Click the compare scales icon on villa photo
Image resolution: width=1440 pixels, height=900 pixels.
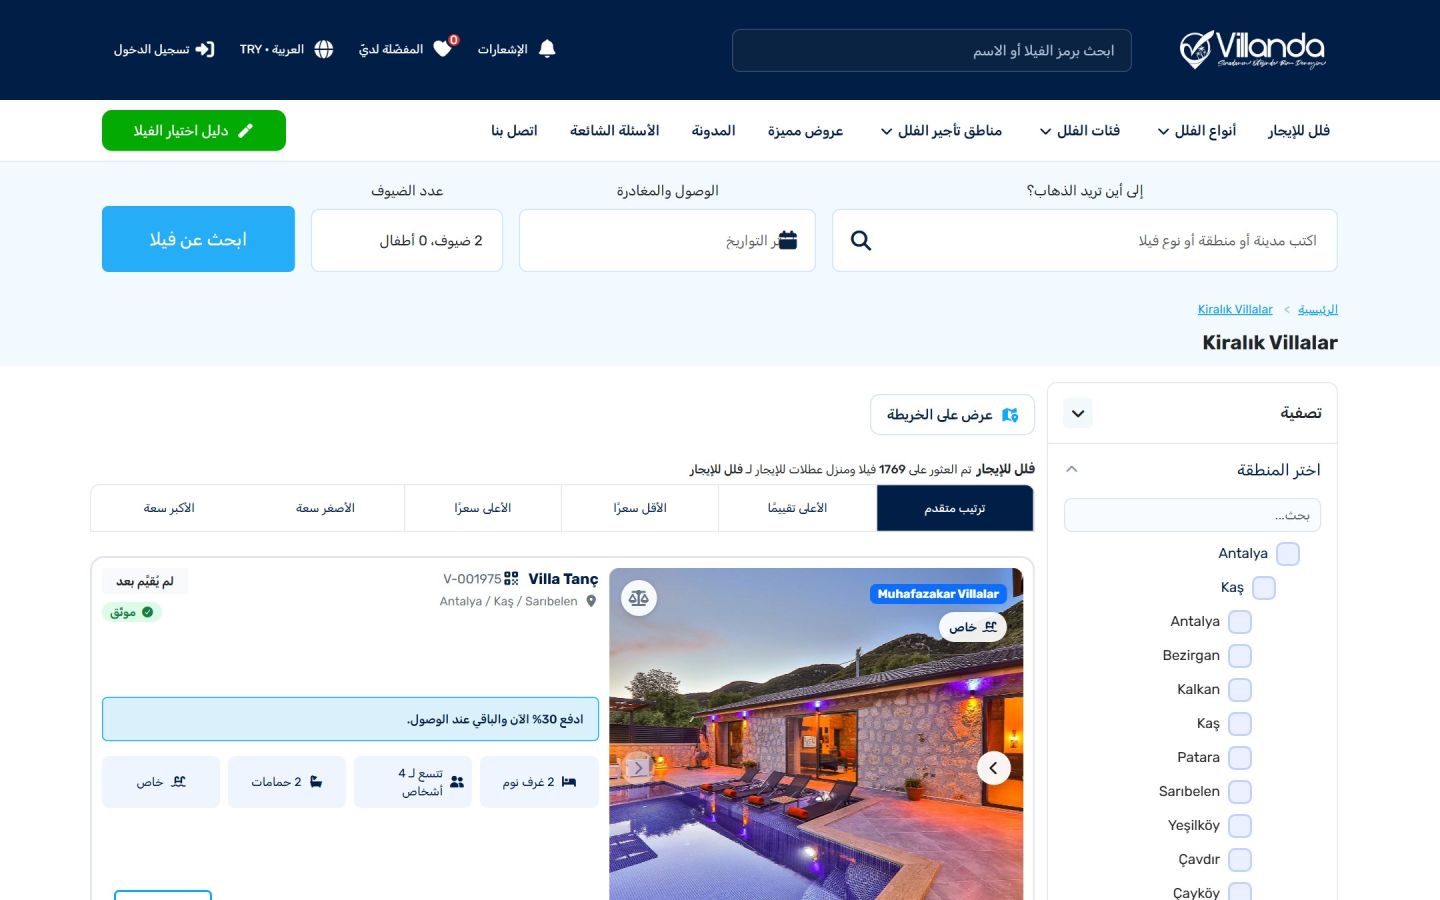[639, 598]
